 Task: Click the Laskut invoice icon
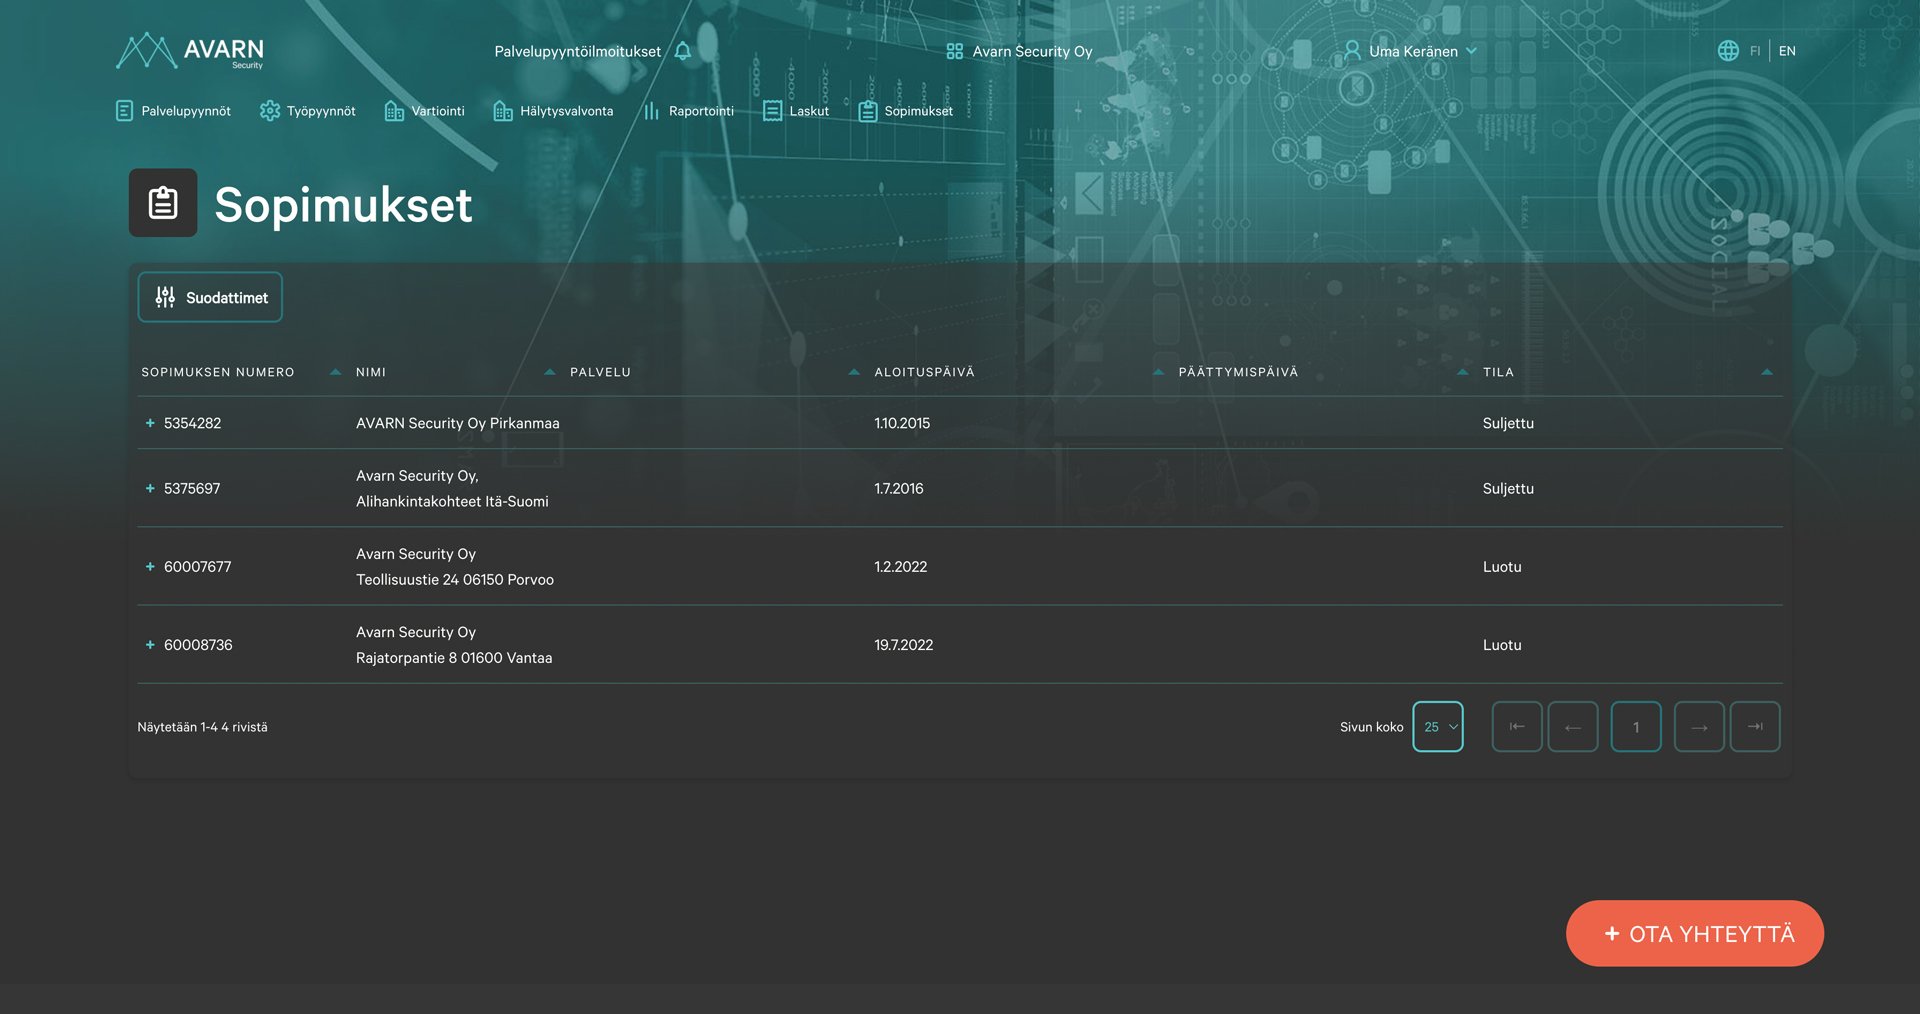pyautogui.click(x=772, y=111)
